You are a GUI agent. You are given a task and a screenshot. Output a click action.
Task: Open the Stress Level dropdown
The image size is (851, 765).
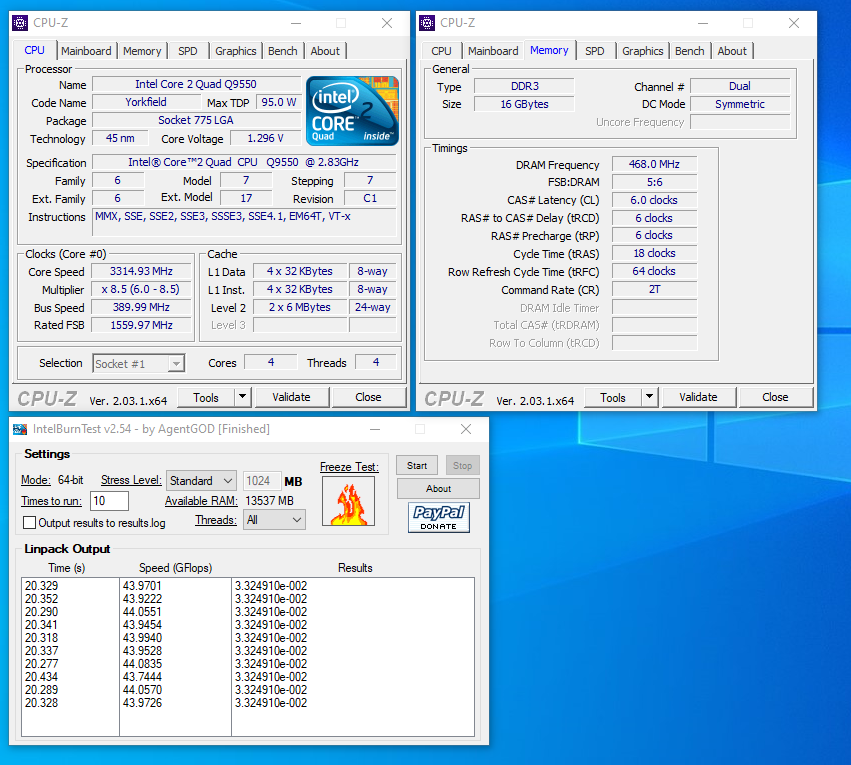201,481
